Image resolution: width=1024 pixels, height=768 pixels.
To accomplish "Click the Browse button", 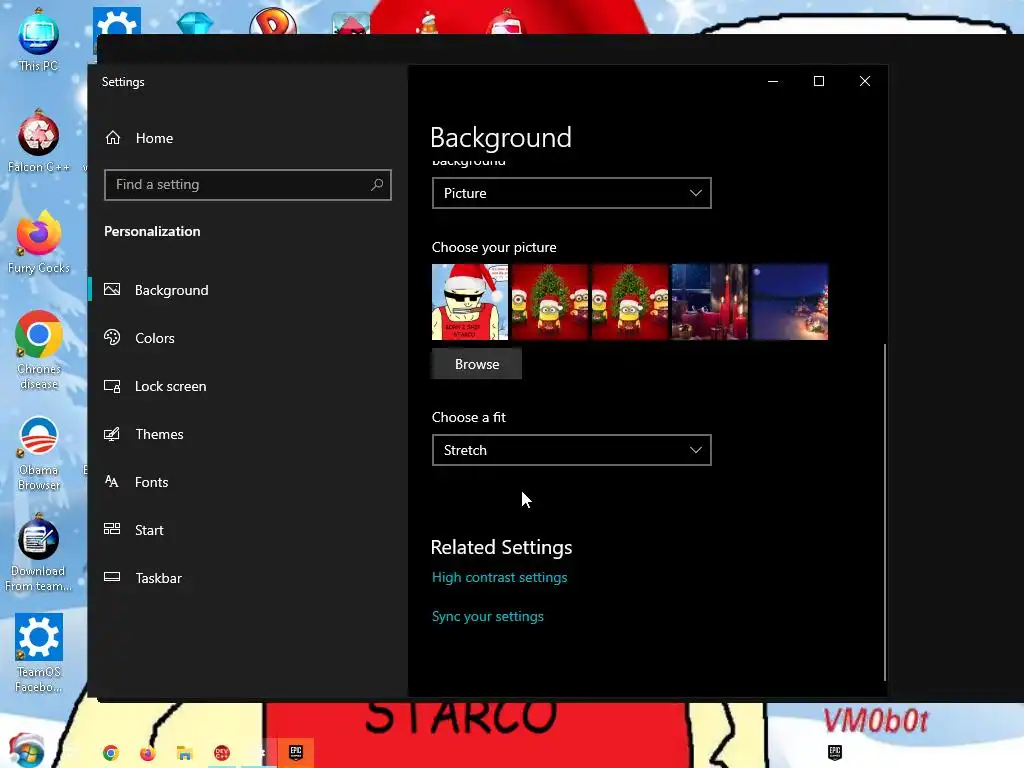I will click(x=477, y=364).
